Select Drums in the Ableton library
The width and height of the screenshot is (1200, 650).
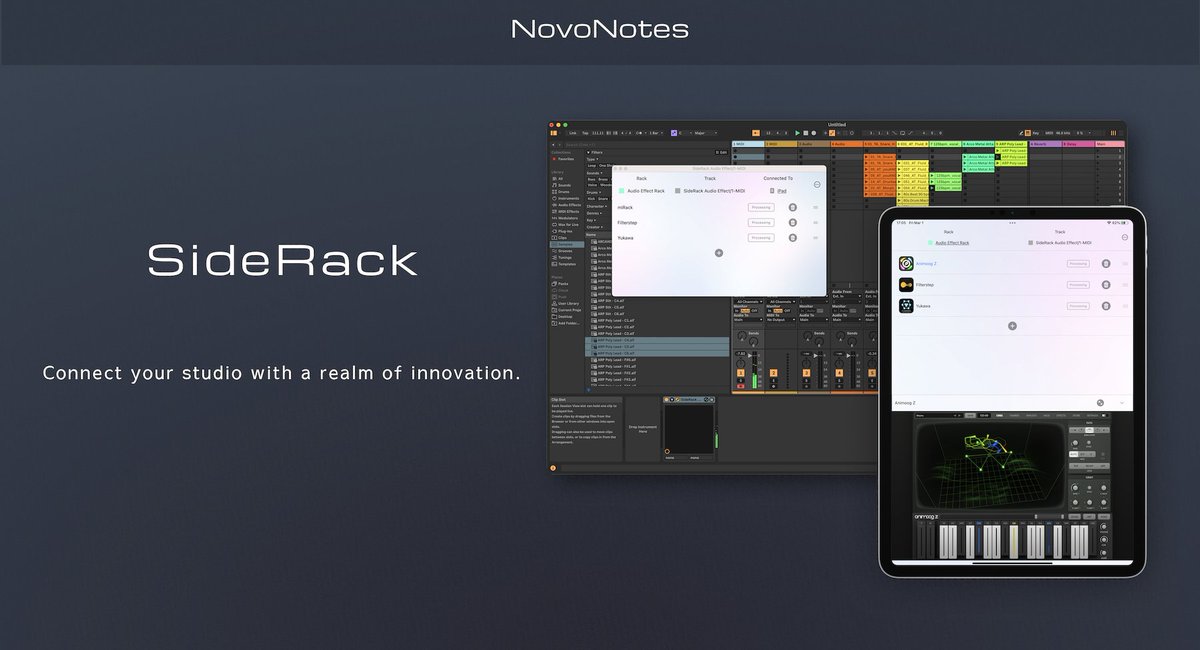coord(562,192)
